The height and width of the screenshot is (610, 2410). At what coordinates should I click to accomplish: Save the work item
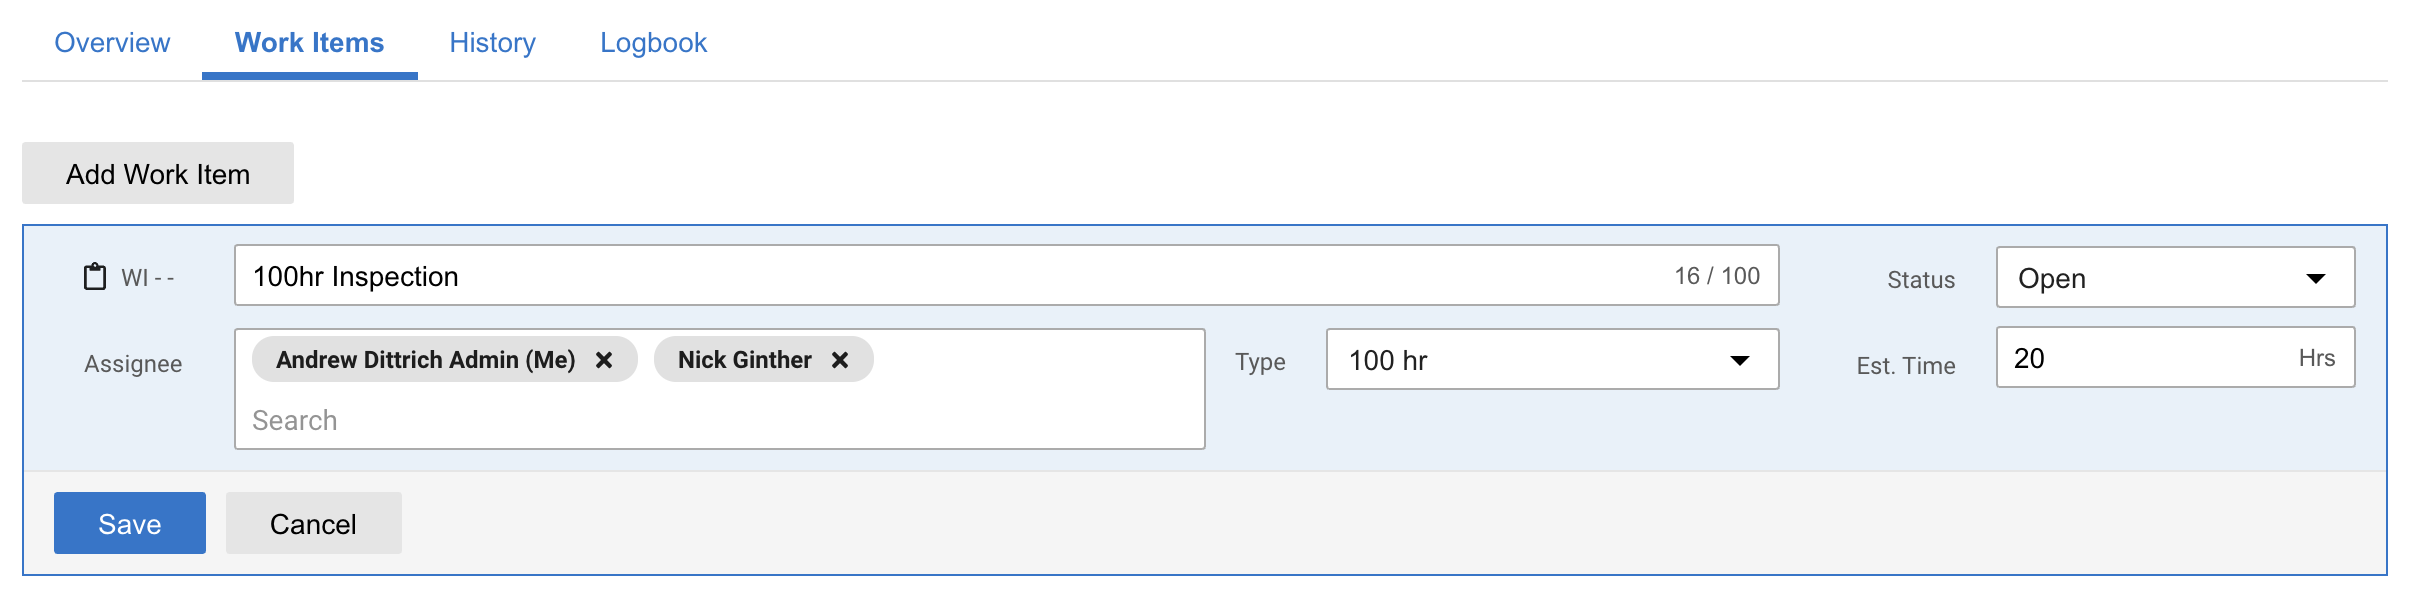[x=130, y=523]
